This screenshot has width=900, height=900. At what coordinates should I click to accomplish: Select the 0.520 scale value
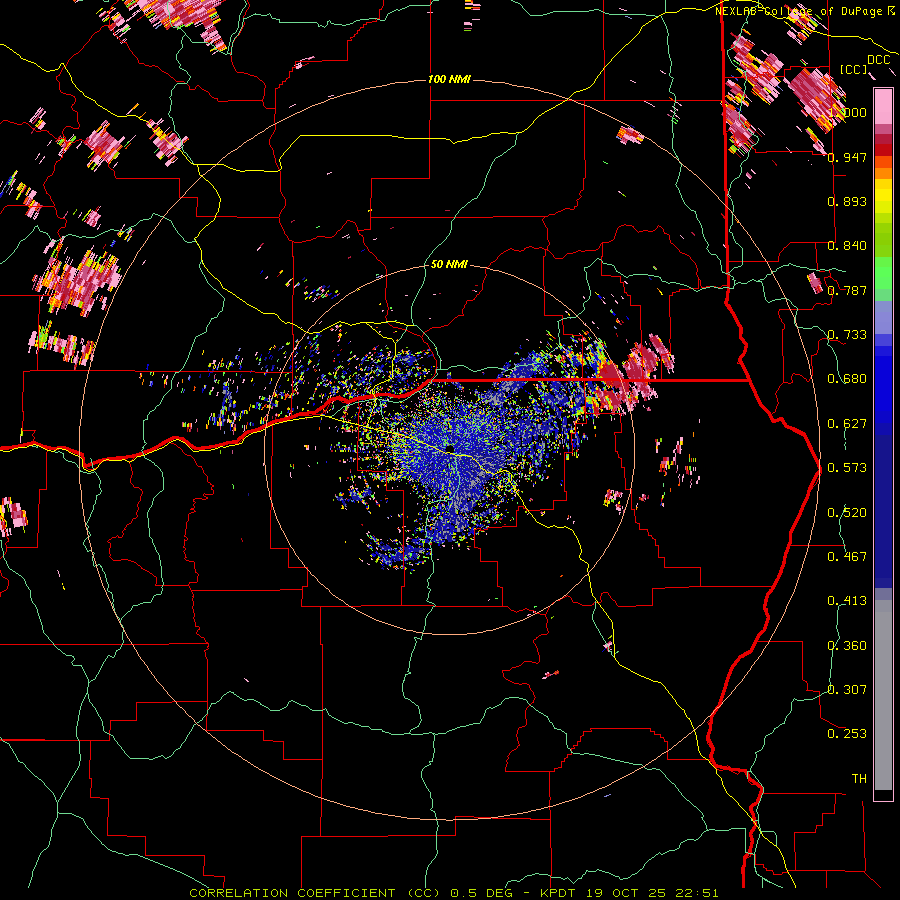click(847, 513)
